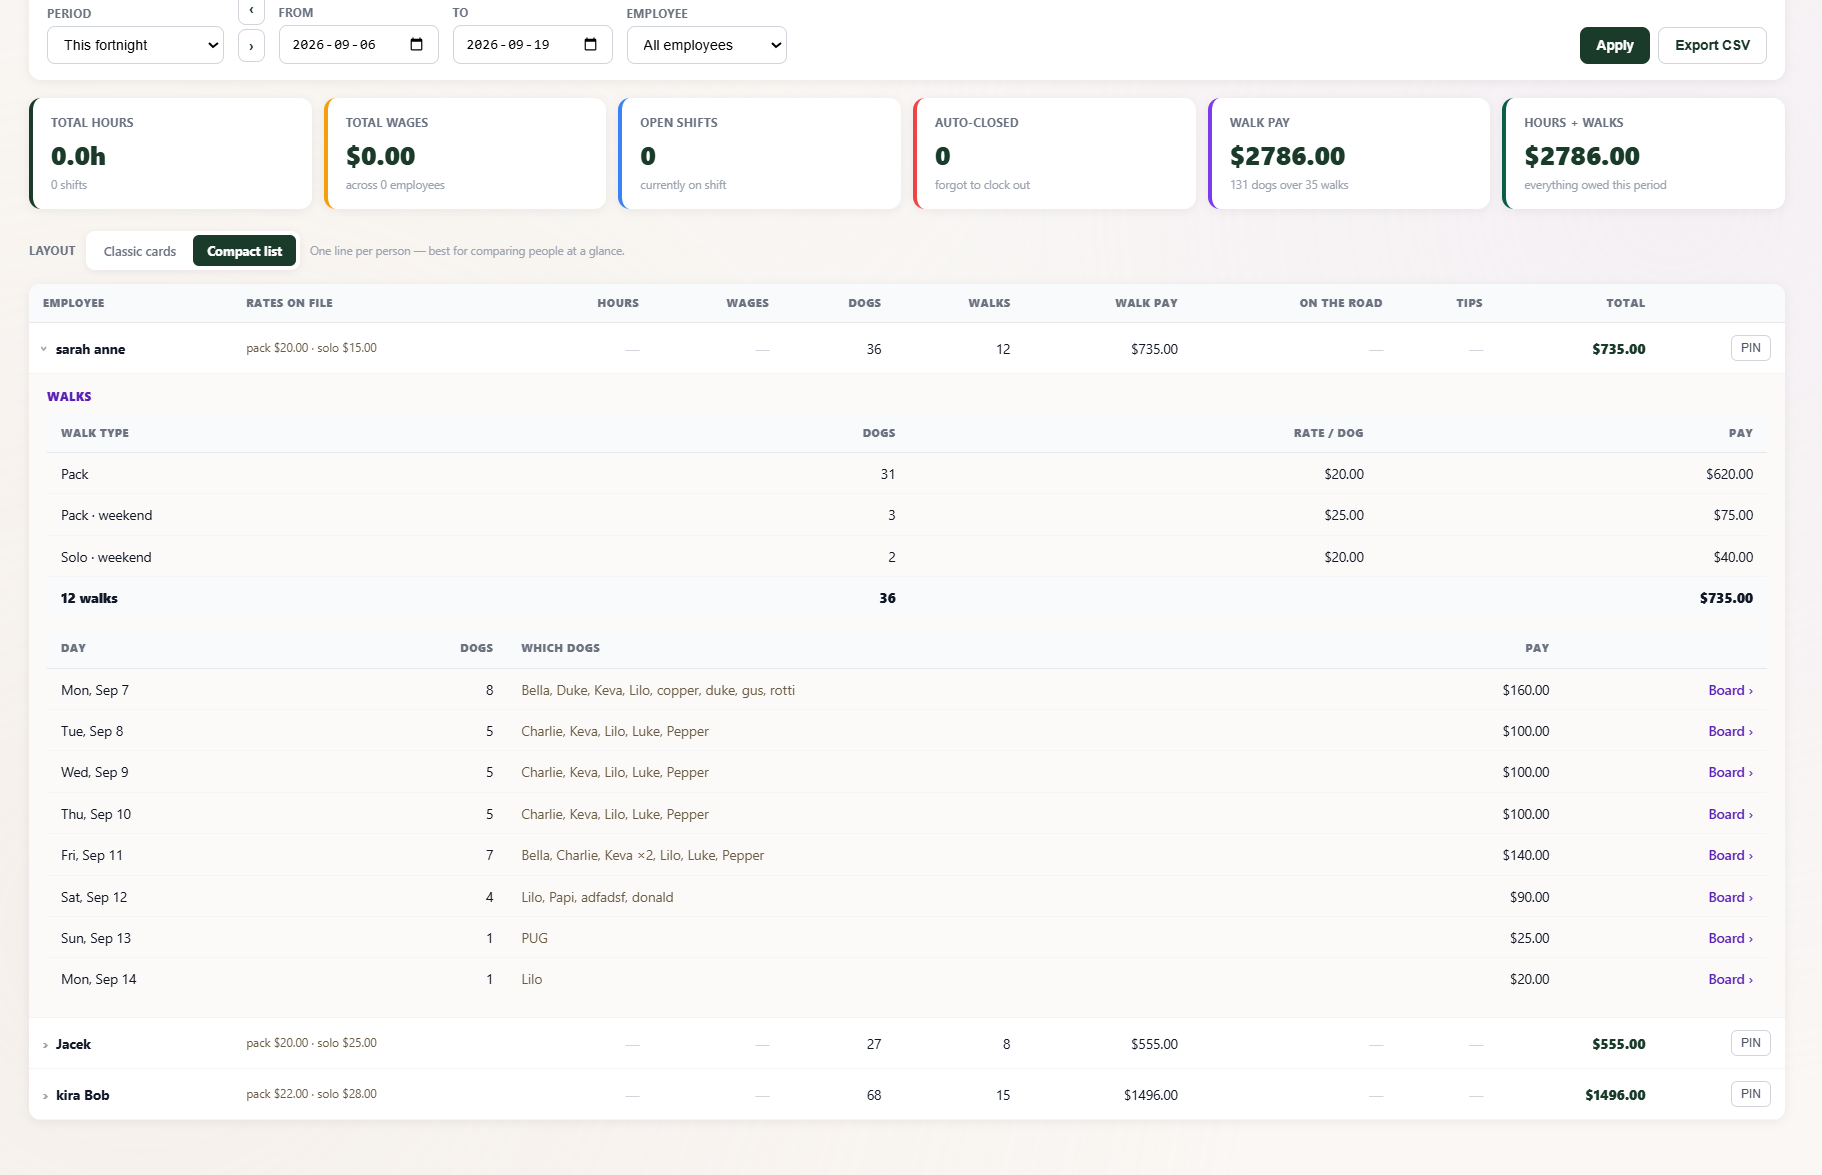1822x1175 pixels.
Task: Open the Period 'This fortnight' dropdown
Action: 135,45
